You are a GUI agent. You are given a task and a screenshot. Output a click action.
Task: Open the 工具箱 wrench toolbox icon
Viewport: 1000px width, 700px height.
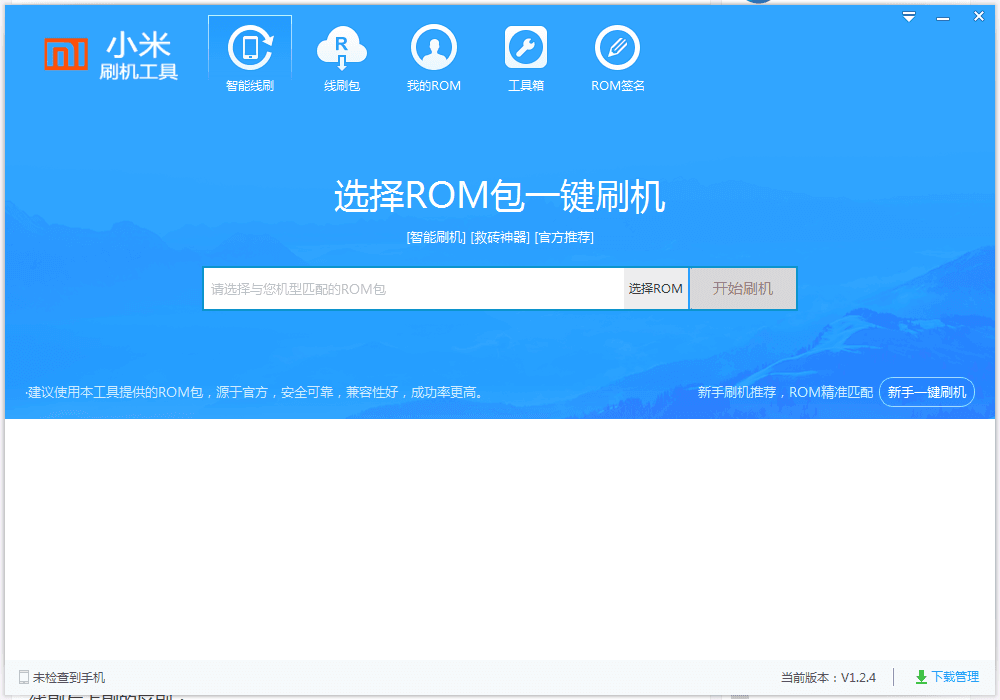point(526,47)
